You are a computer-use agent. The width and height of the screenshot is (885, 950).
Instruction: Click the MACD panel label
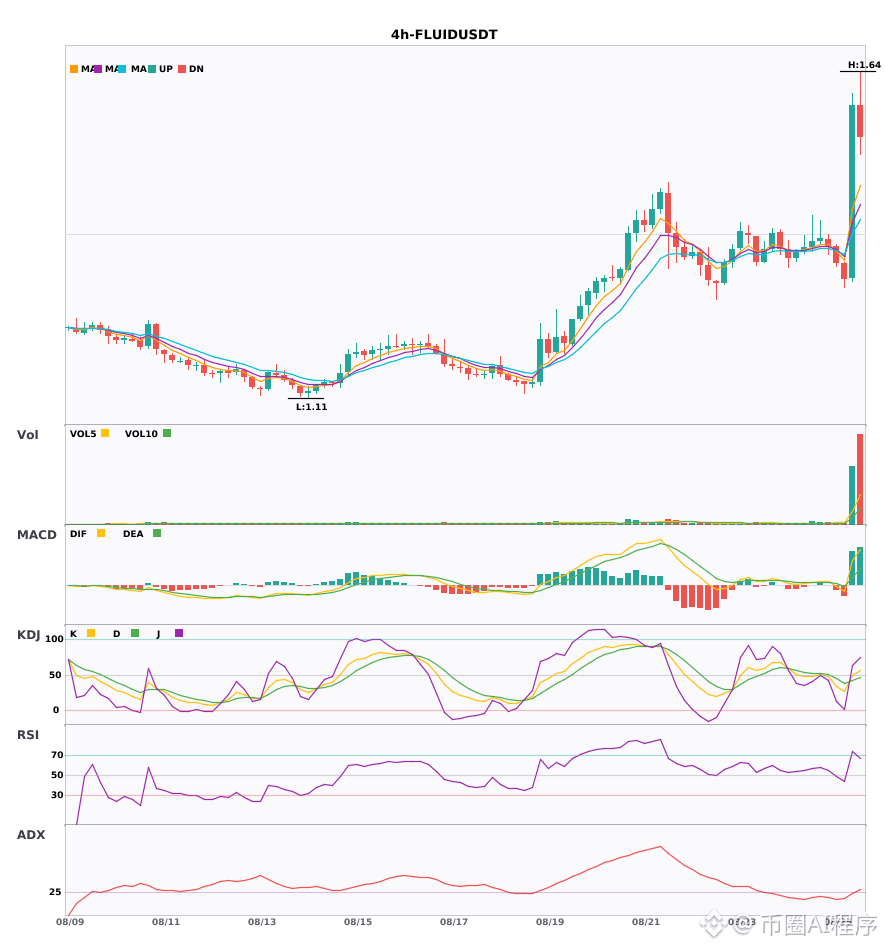pos(36,535)
